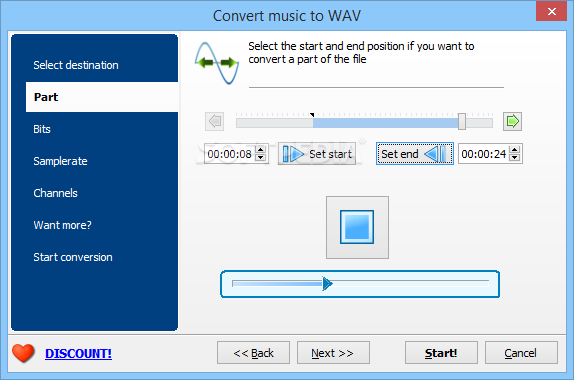
Task: Decrease start time 00:00:08 with down arrow
Action: pyautogui.click(x=261, y=158)
